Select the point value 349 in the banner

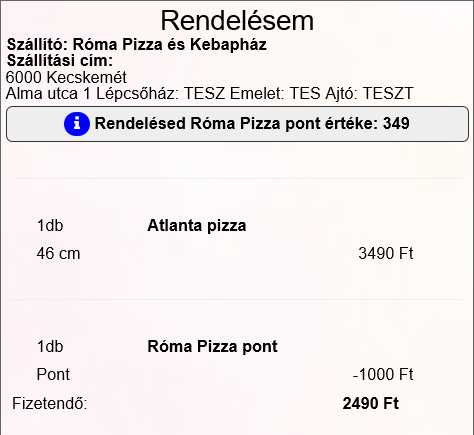click(x=396, y=124)
